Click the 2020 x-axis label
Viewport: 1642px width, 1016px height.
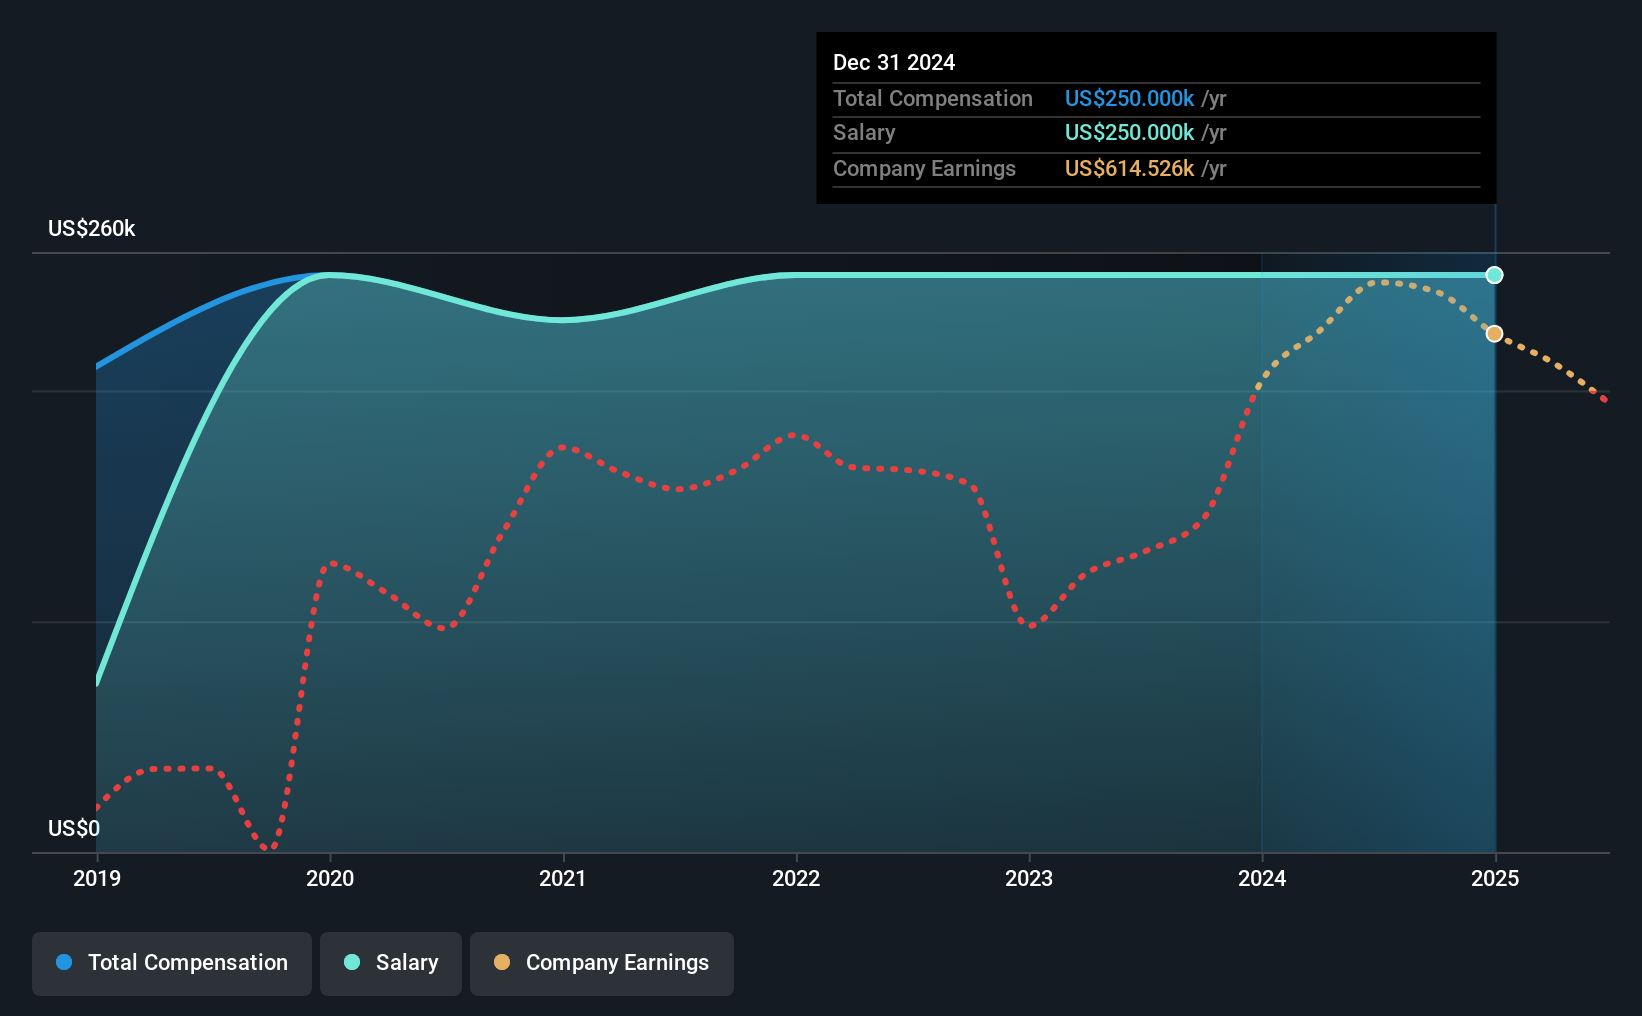point(330,878)
